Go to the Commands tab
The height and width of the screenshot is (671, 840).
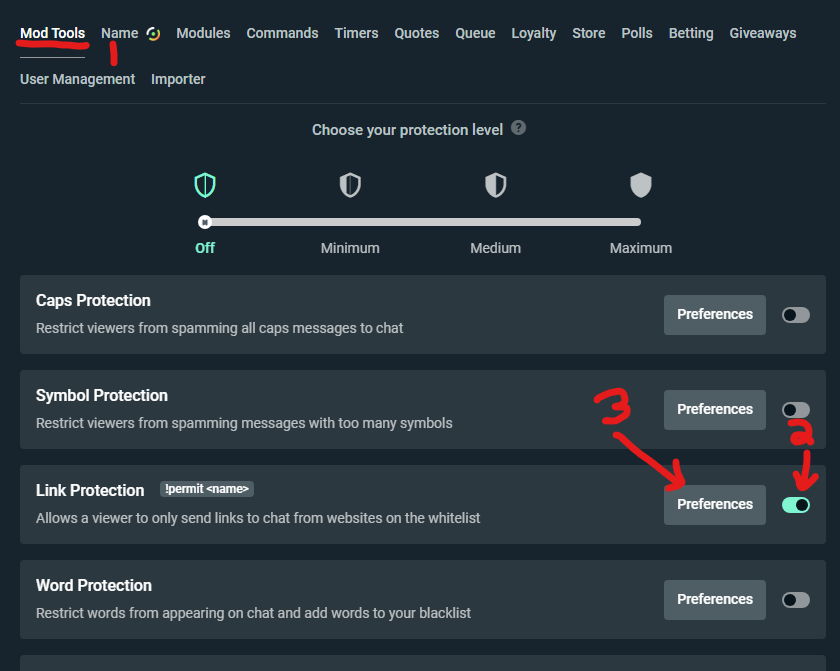282,33
